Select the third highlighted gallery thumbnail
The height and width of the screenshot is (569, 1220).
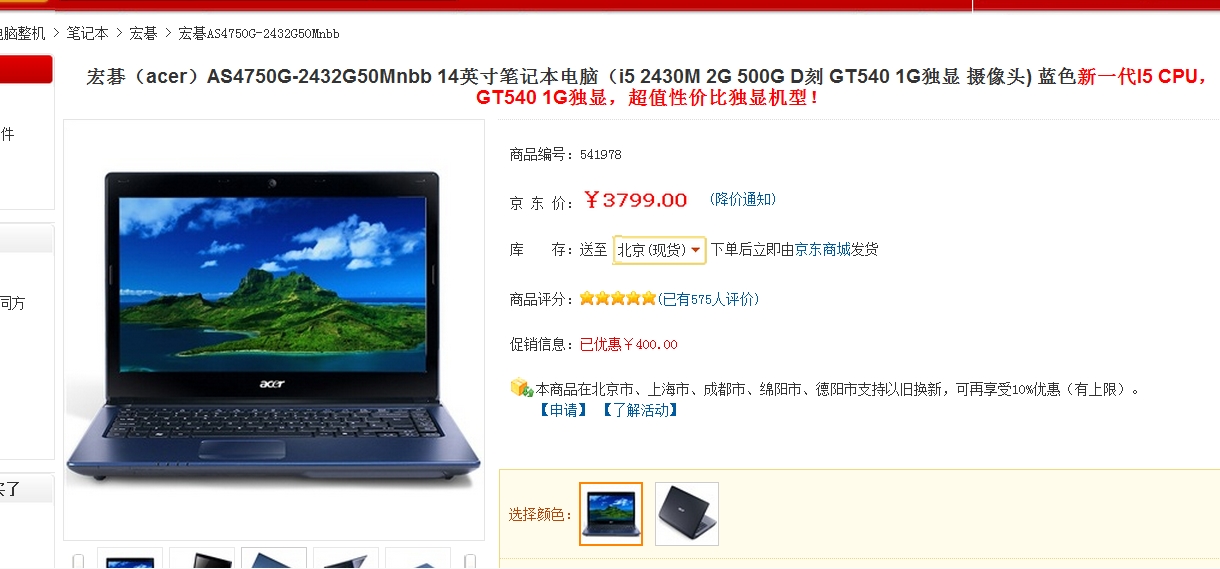click(274, 559)
